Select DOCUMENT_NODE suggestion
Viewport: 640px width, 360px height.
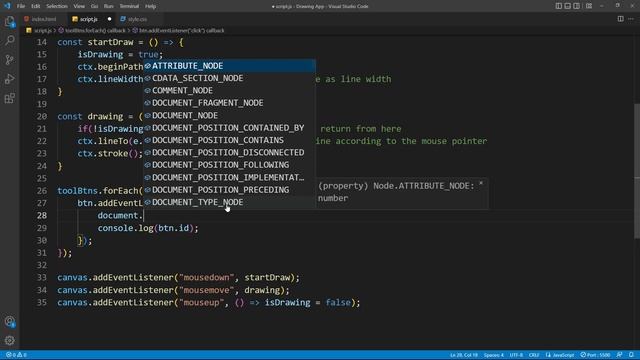(x=229, y=116)
